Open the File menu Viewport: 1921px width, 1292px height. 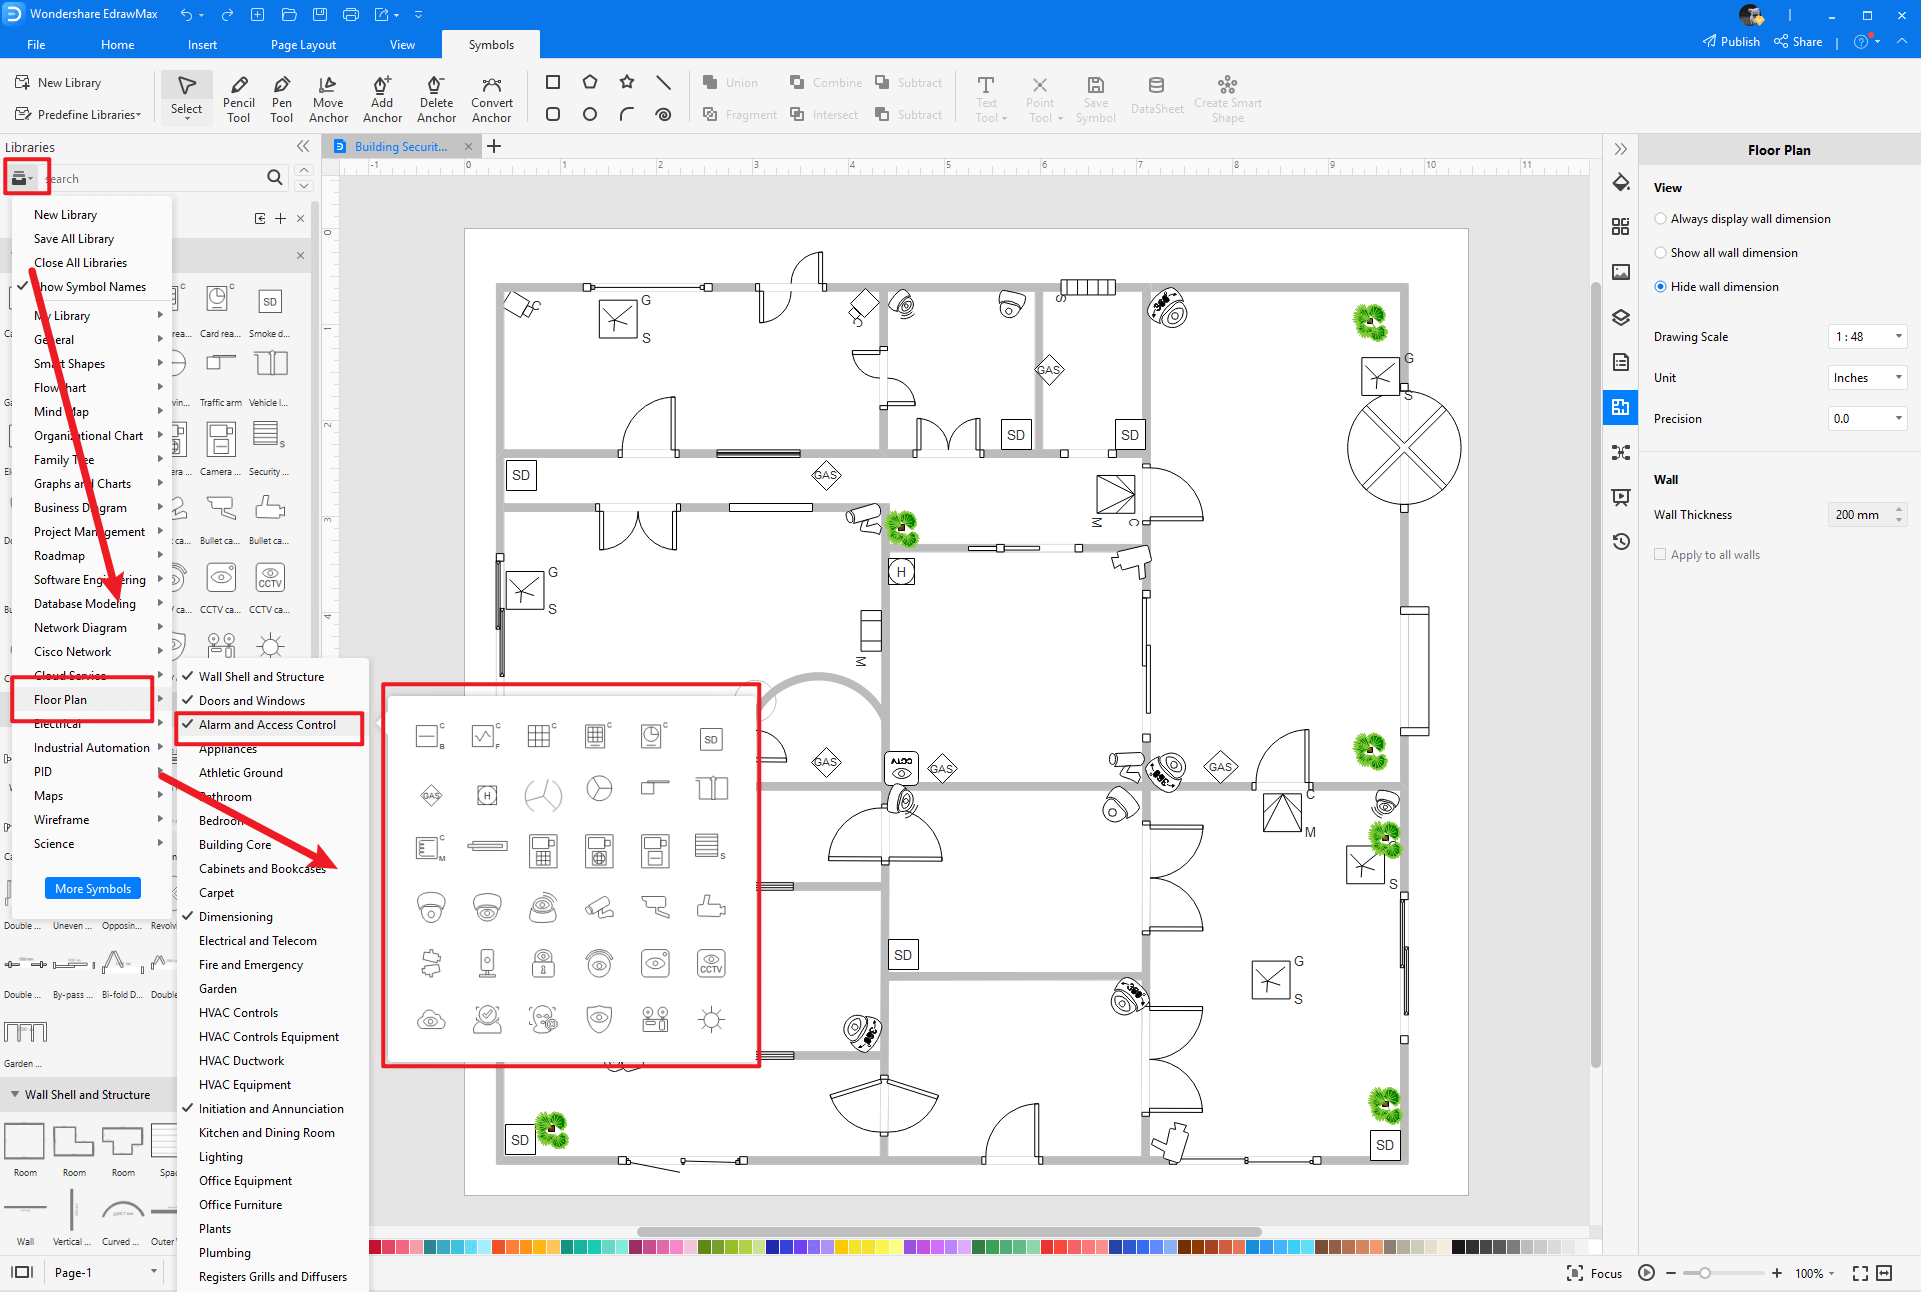36,45
